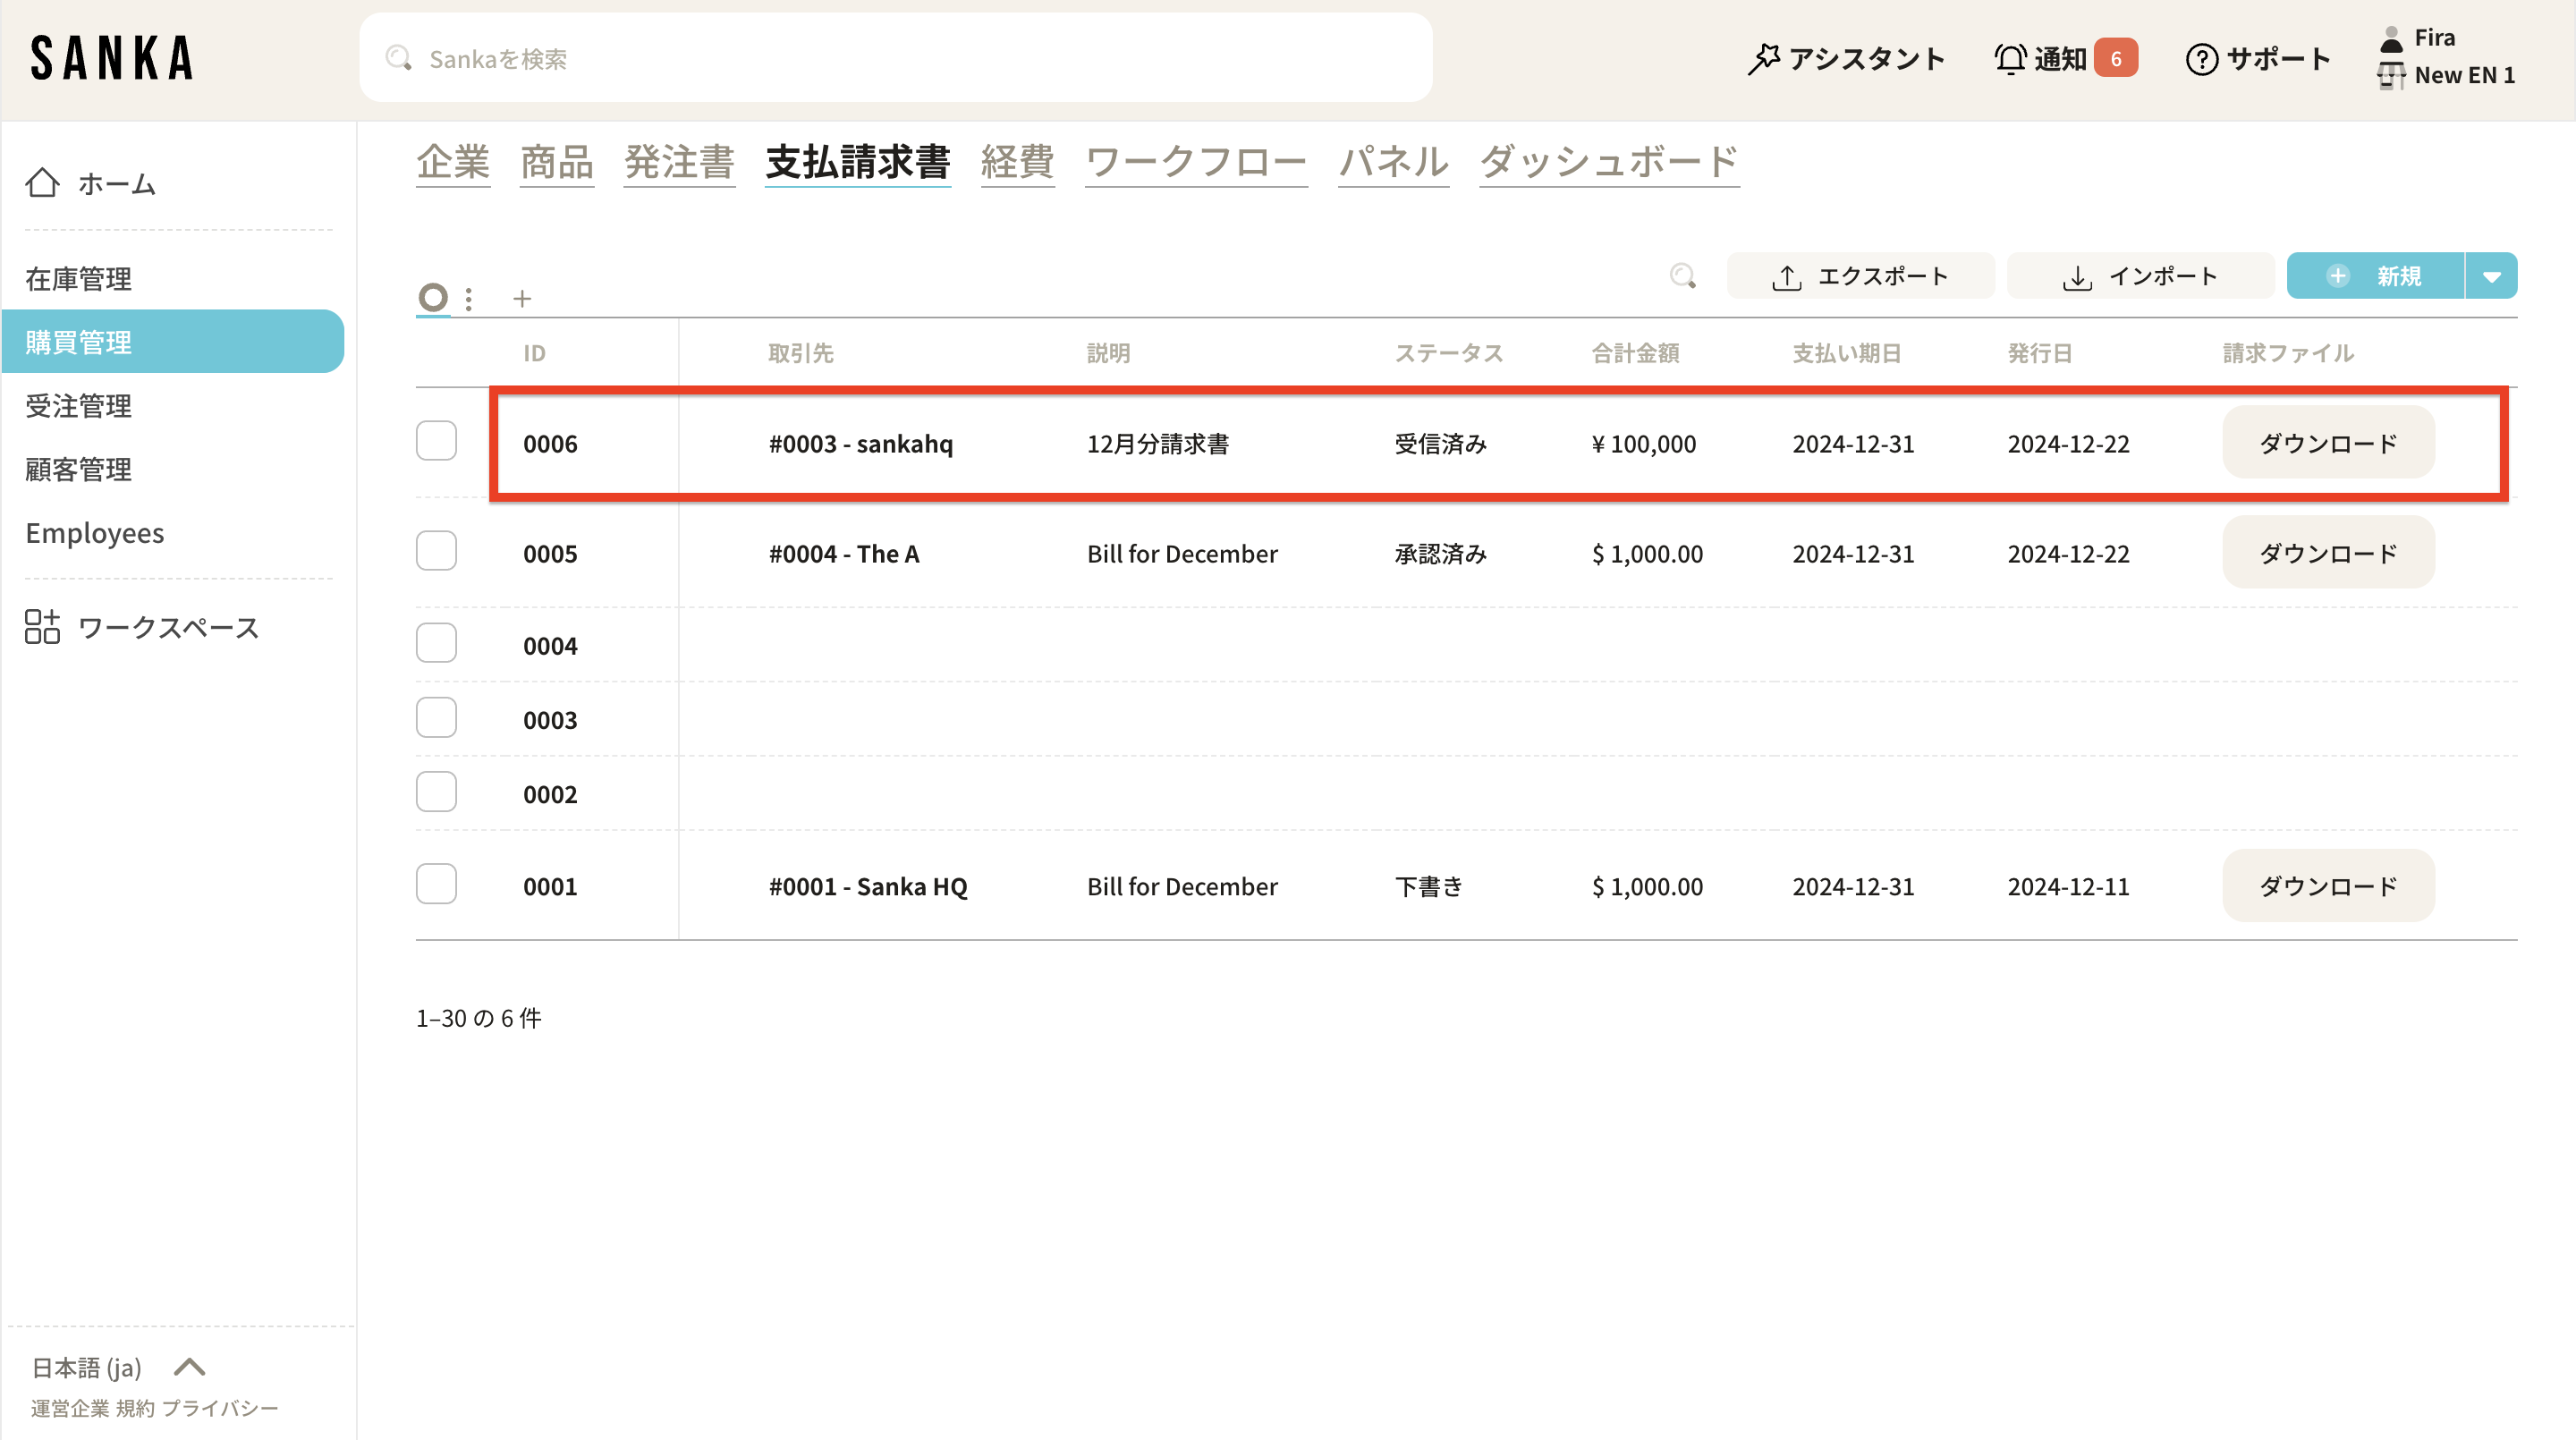The height and width of the screenshot is (1440, 2576).
Task: Click the エクスポート button
Action: pos(1860,276)
